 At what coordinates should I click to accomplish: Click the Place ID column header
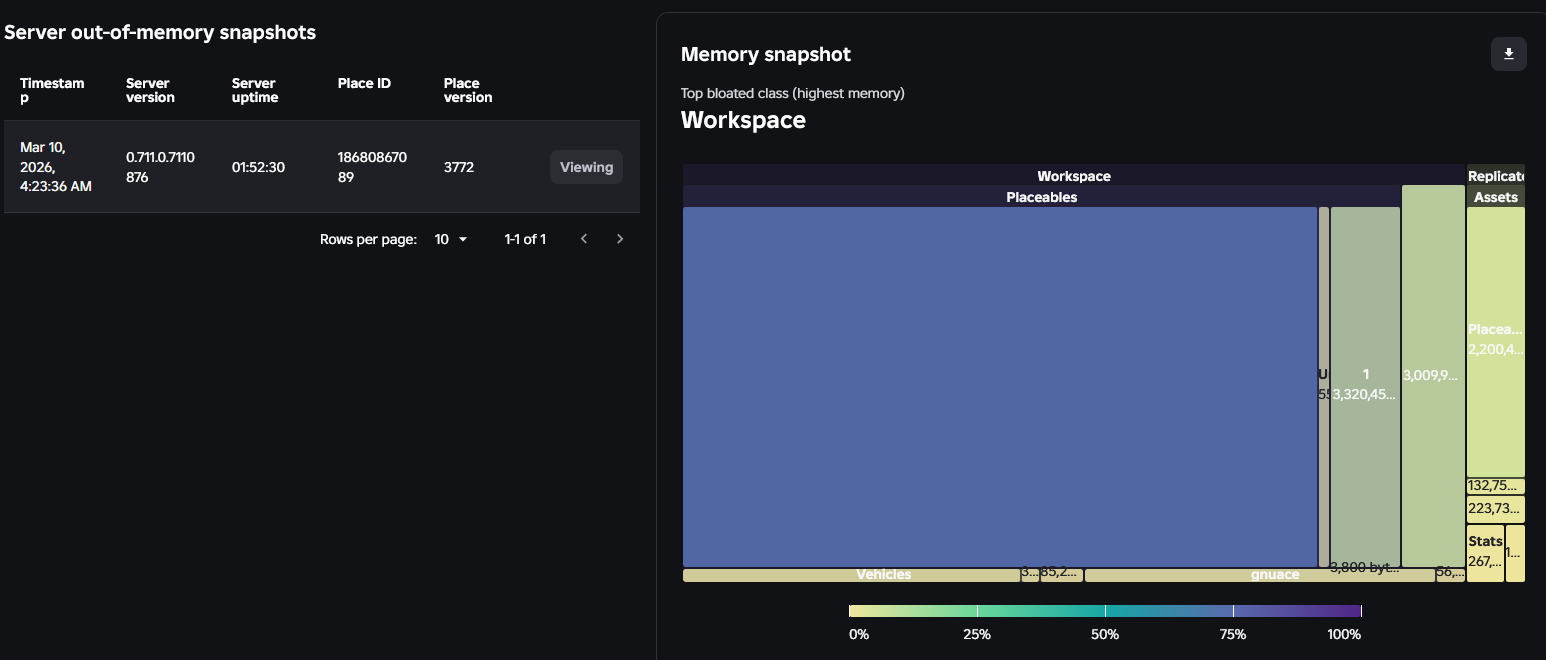point(364,83)
